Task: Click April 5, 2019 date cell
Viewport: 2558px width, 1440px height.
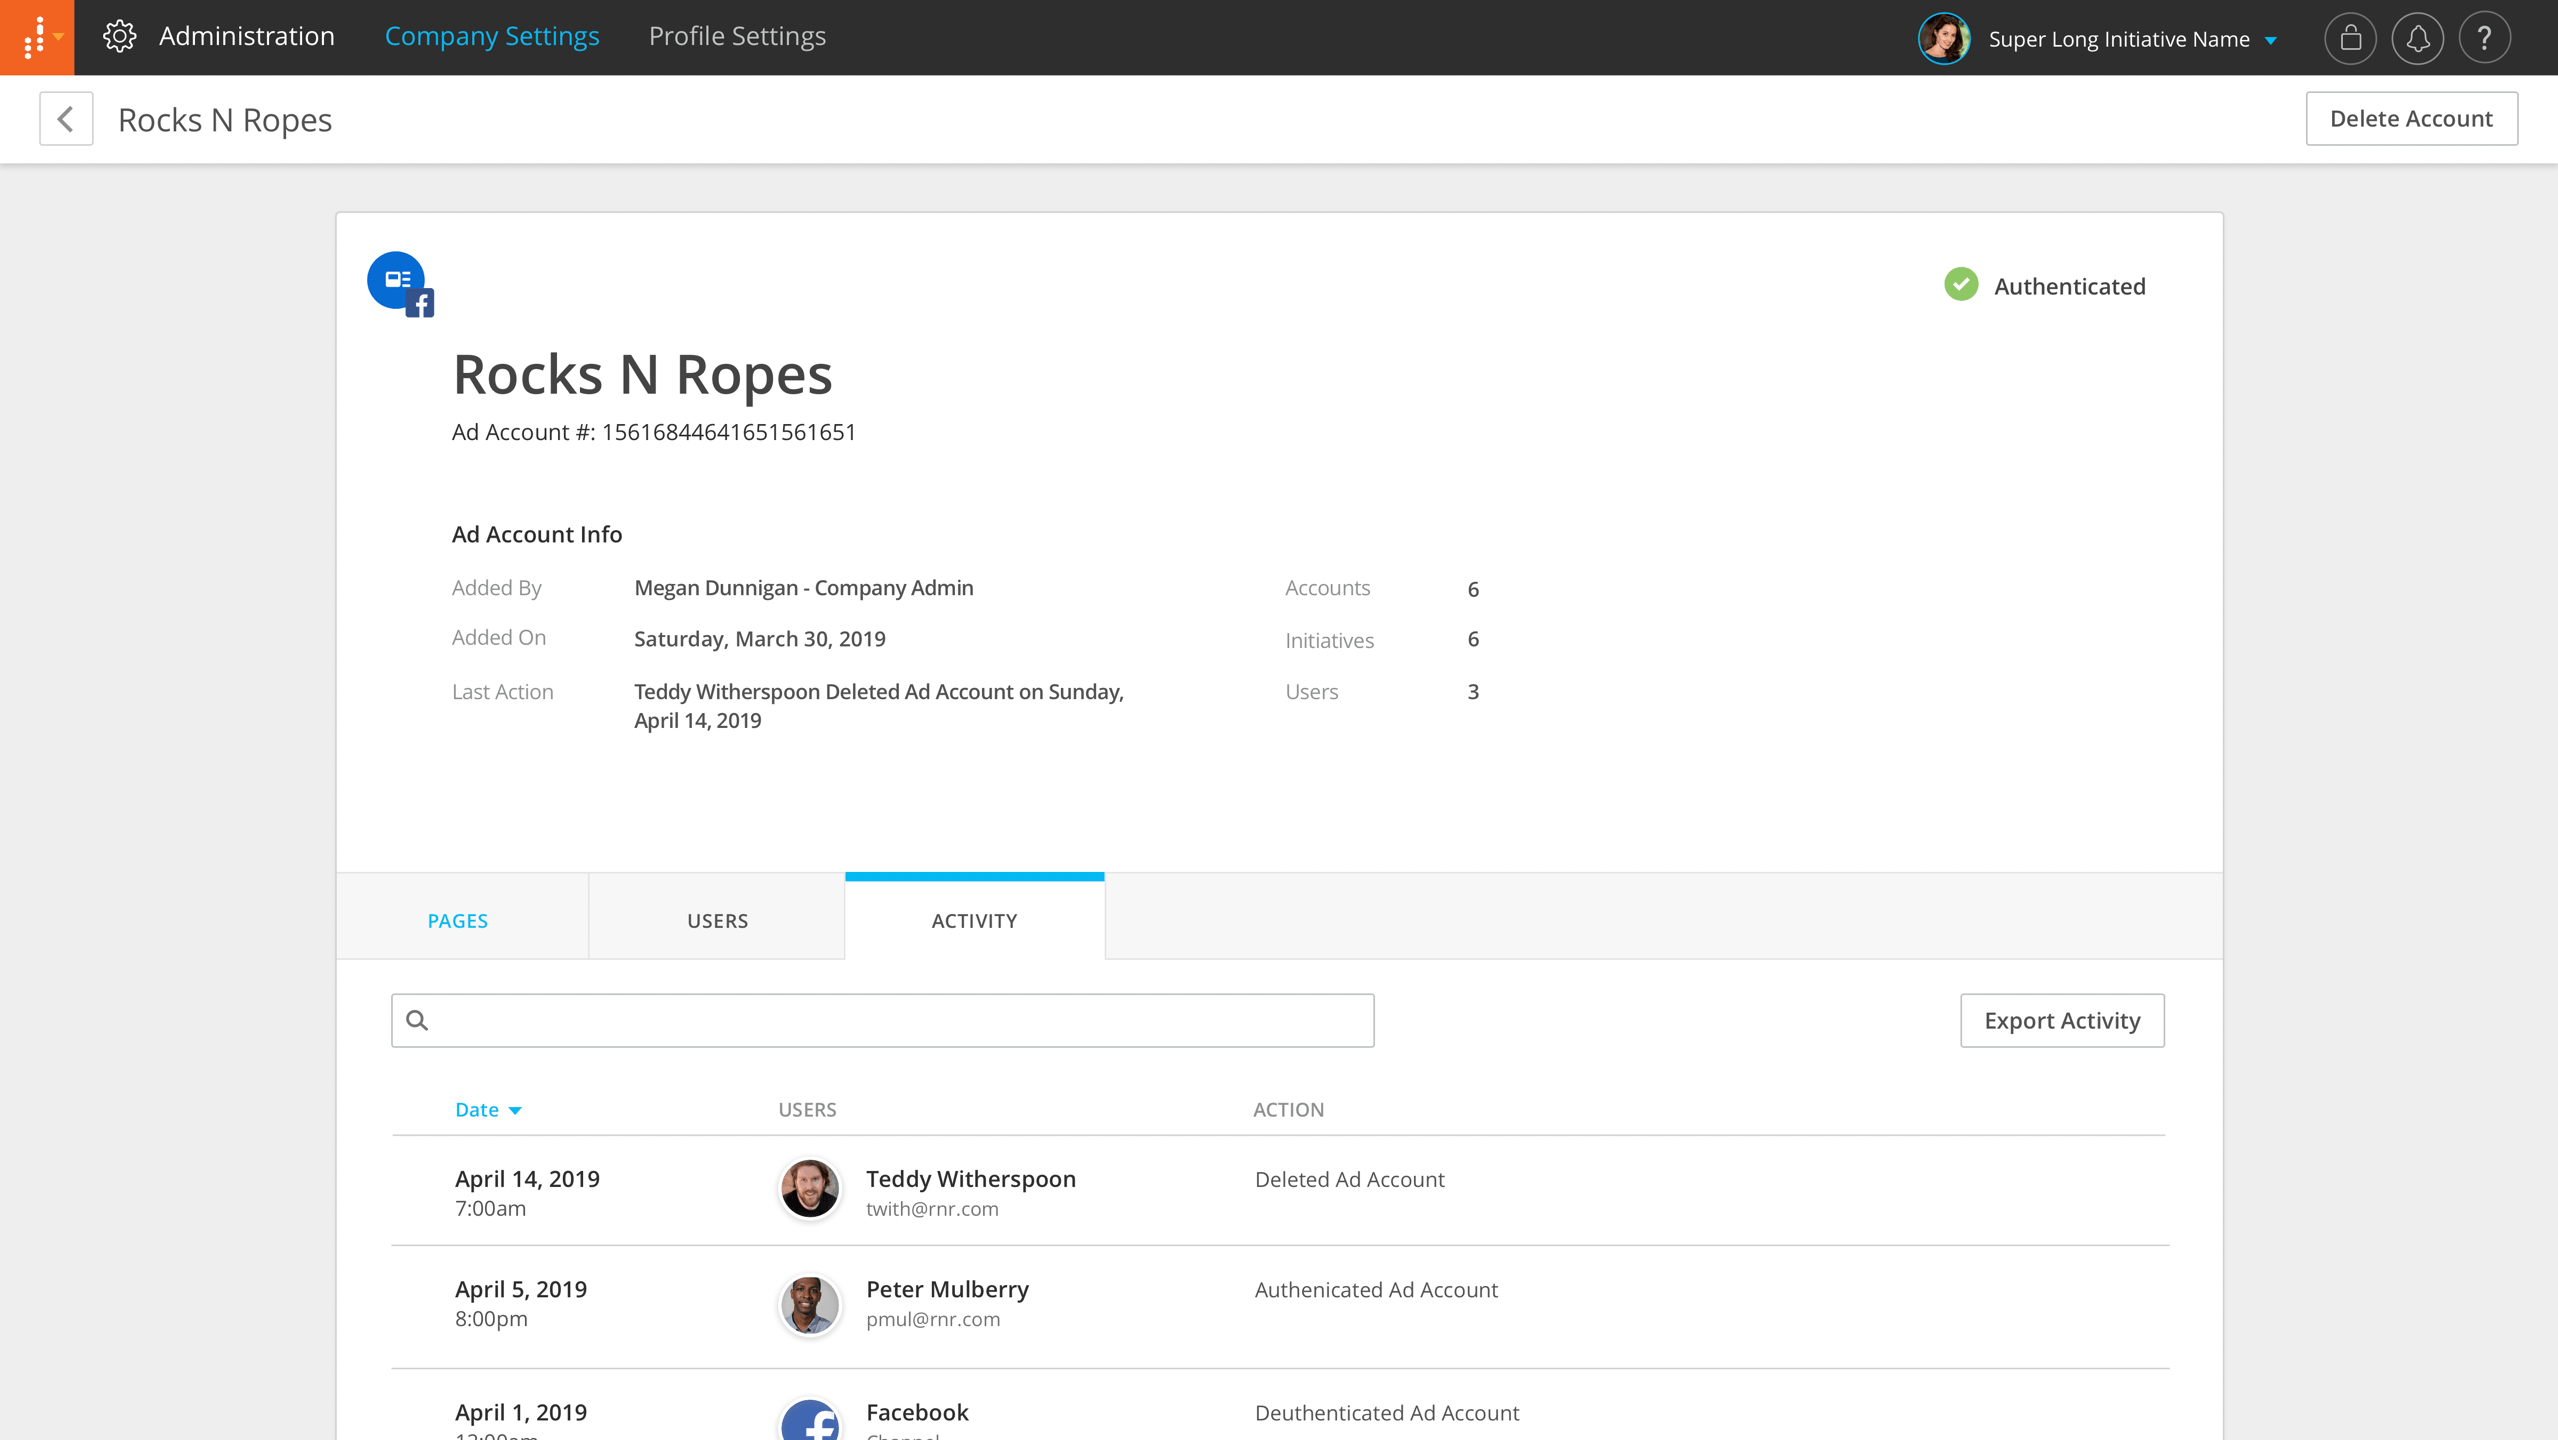Action: point(521,1289)
